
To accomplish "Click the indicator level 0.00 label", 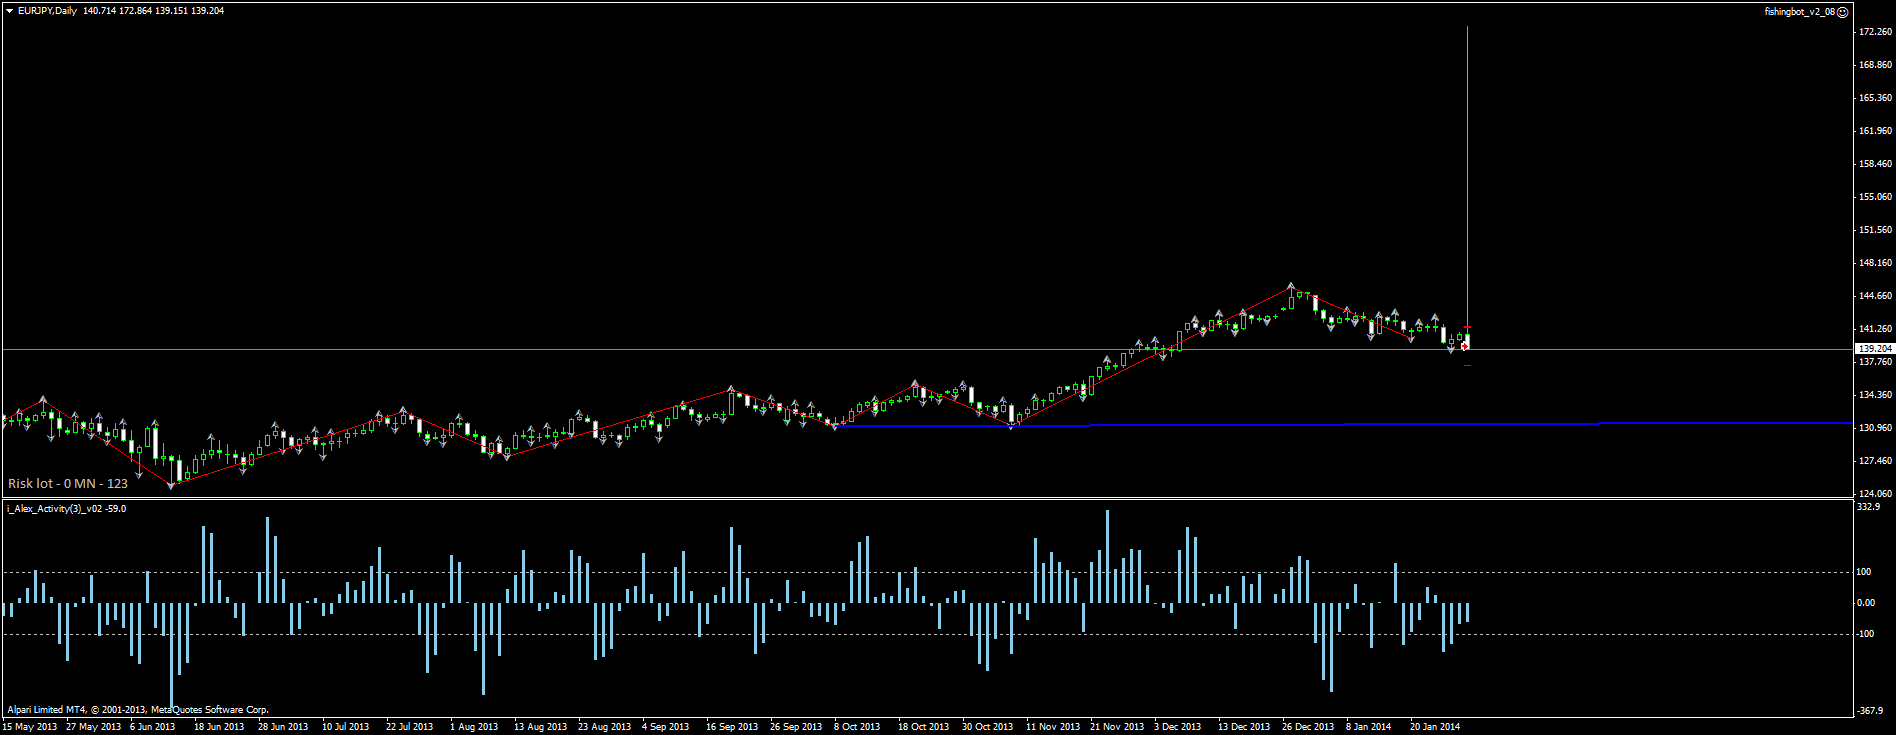I will pos(1866,603).
